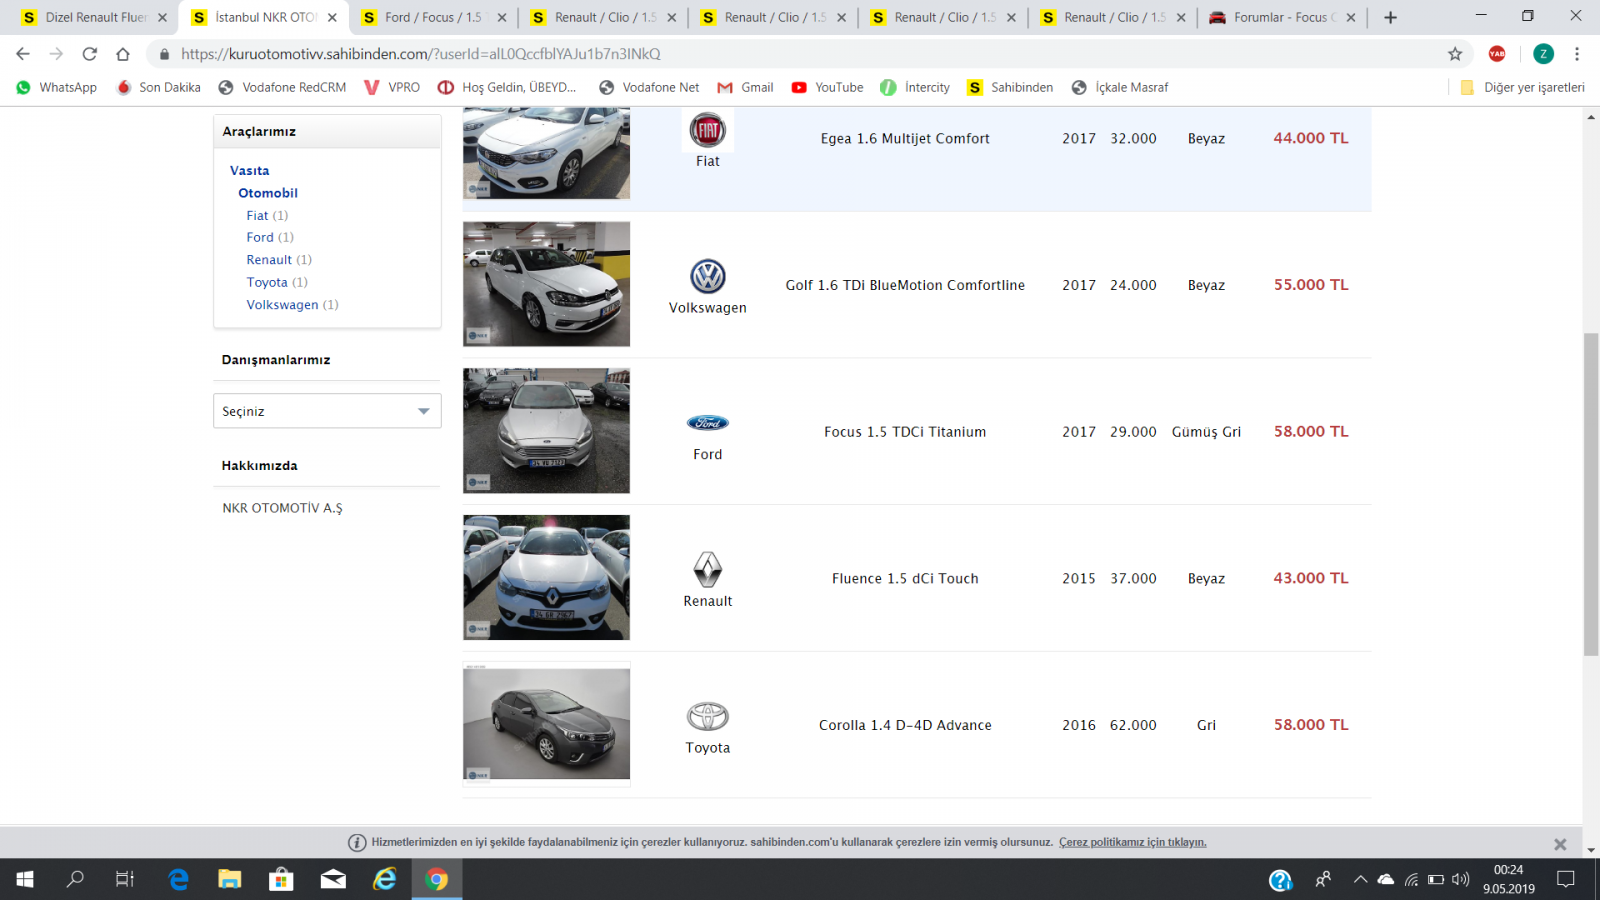
Task: Open the green Z profile avatar
Action: click(1543, 54)
